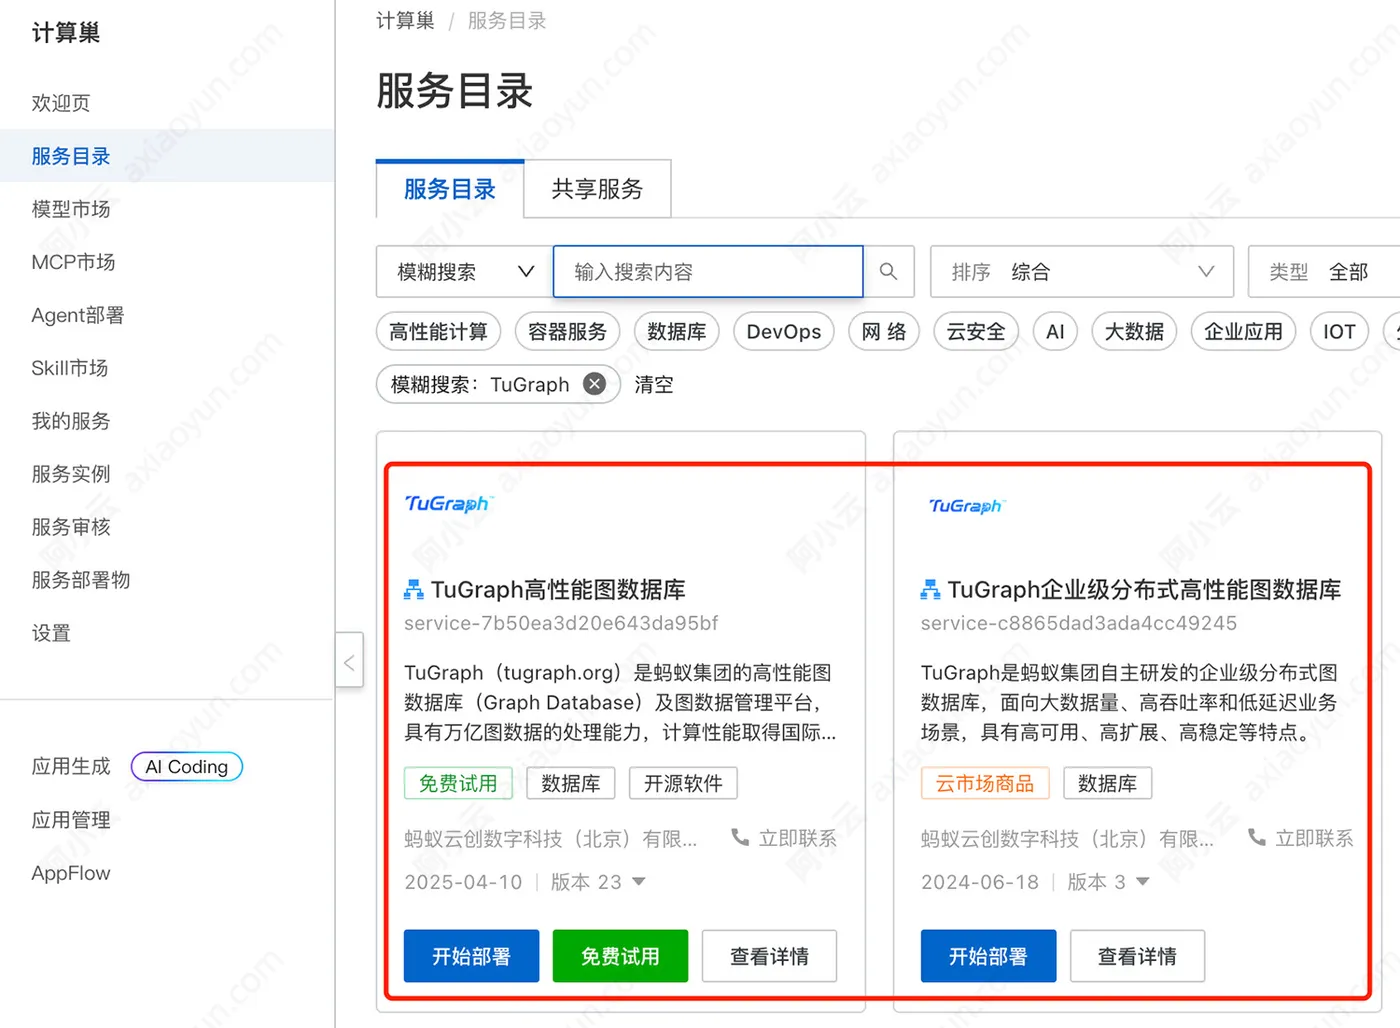Filter by the IOT category
Viewport: 1400px width, 1028px height.
click(1339, 332)
